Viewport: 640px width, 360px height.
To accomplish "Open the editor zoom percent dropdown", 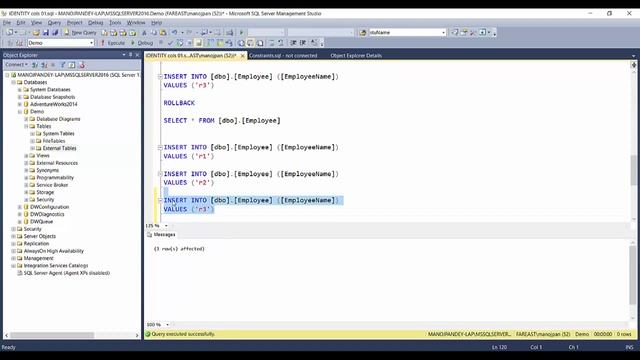I will tap(166, 226).
